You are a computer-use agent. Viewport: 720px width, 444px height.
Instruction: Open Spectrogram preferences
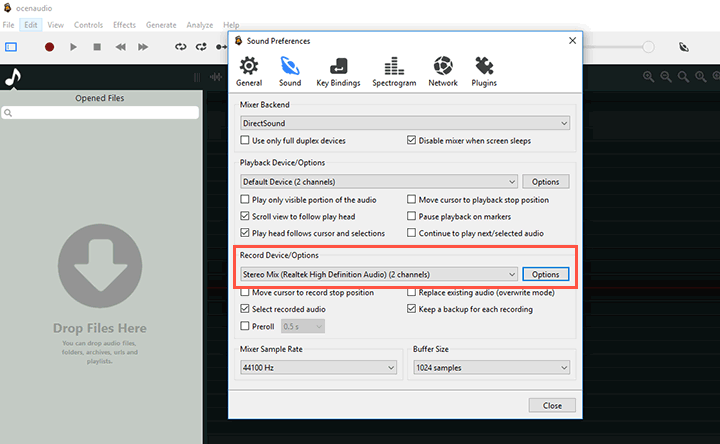pos(394,71)
